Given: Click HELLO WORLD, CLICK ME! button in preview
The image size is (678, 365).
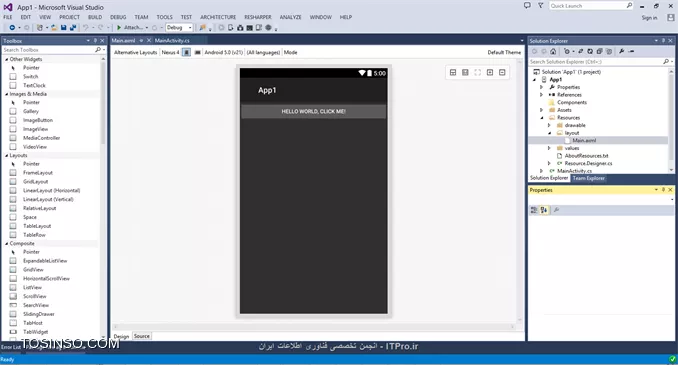Looking at the screenshot, I should point(313,112).
